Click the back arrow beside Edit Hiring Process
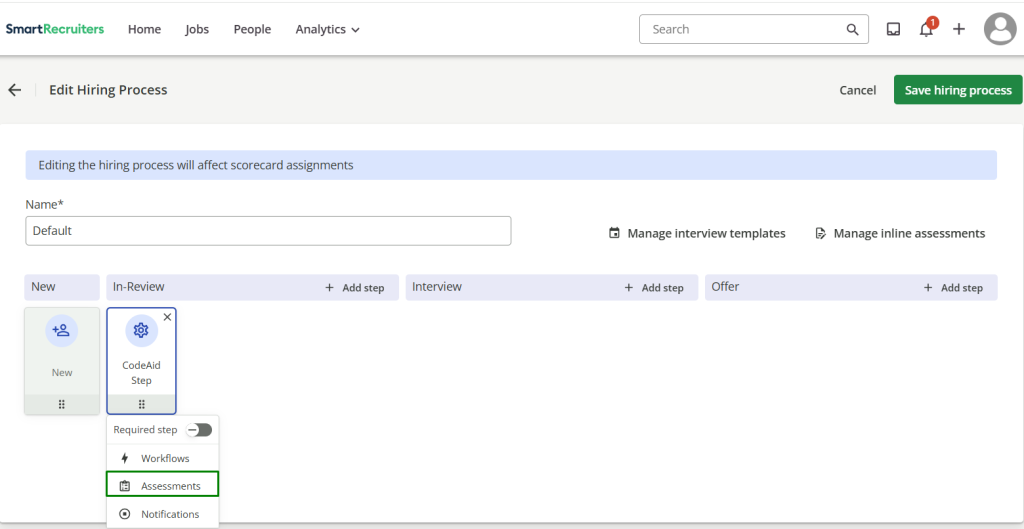 pyautogui.click(x=15, y=90)
